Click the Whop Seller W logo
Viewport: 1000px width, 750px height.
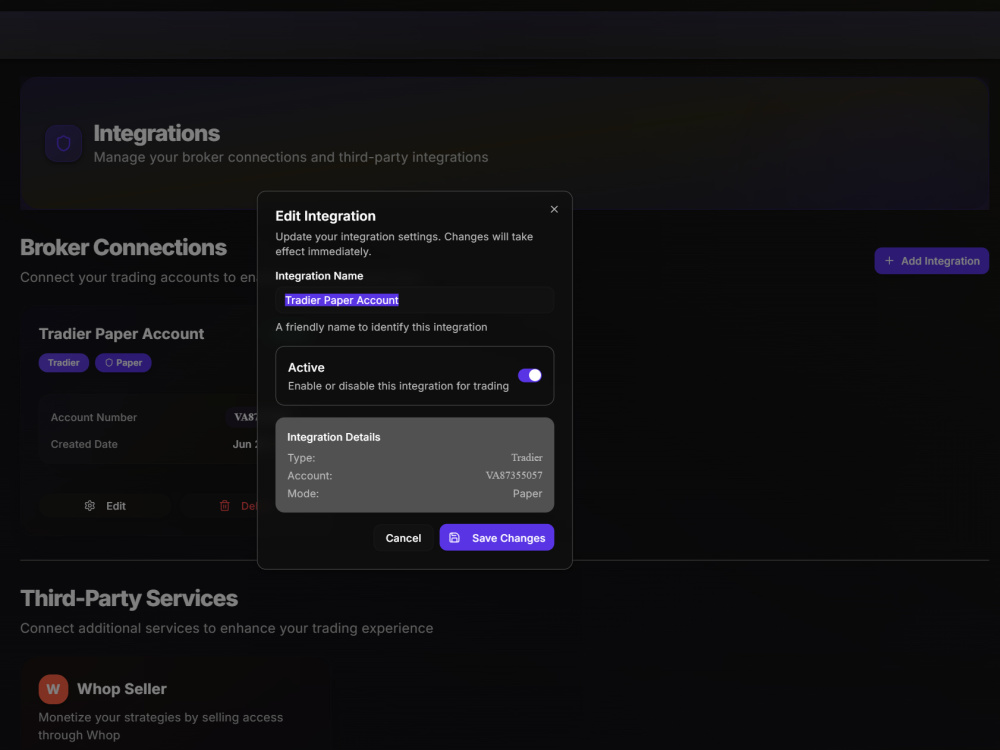click(54, 689)
